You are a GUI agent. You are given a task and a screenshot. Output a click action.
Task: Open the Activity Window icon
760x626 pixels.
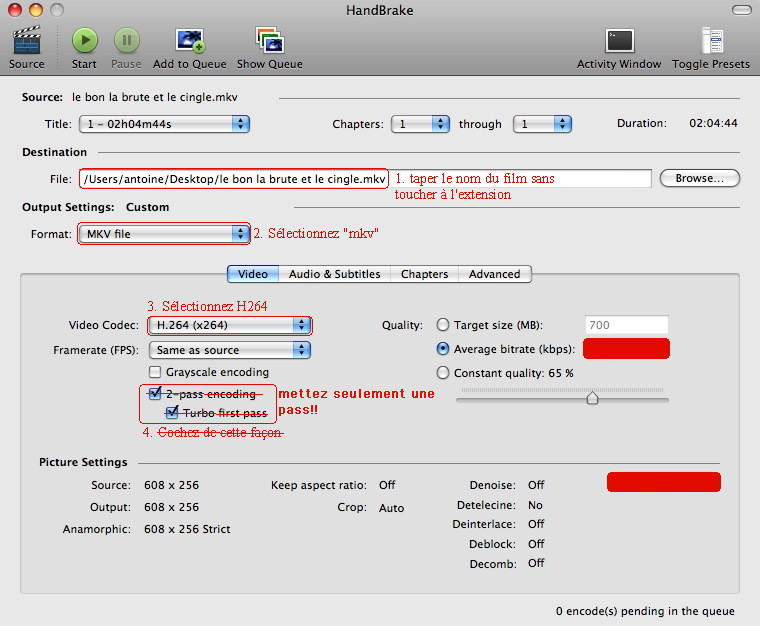point(619,41)
